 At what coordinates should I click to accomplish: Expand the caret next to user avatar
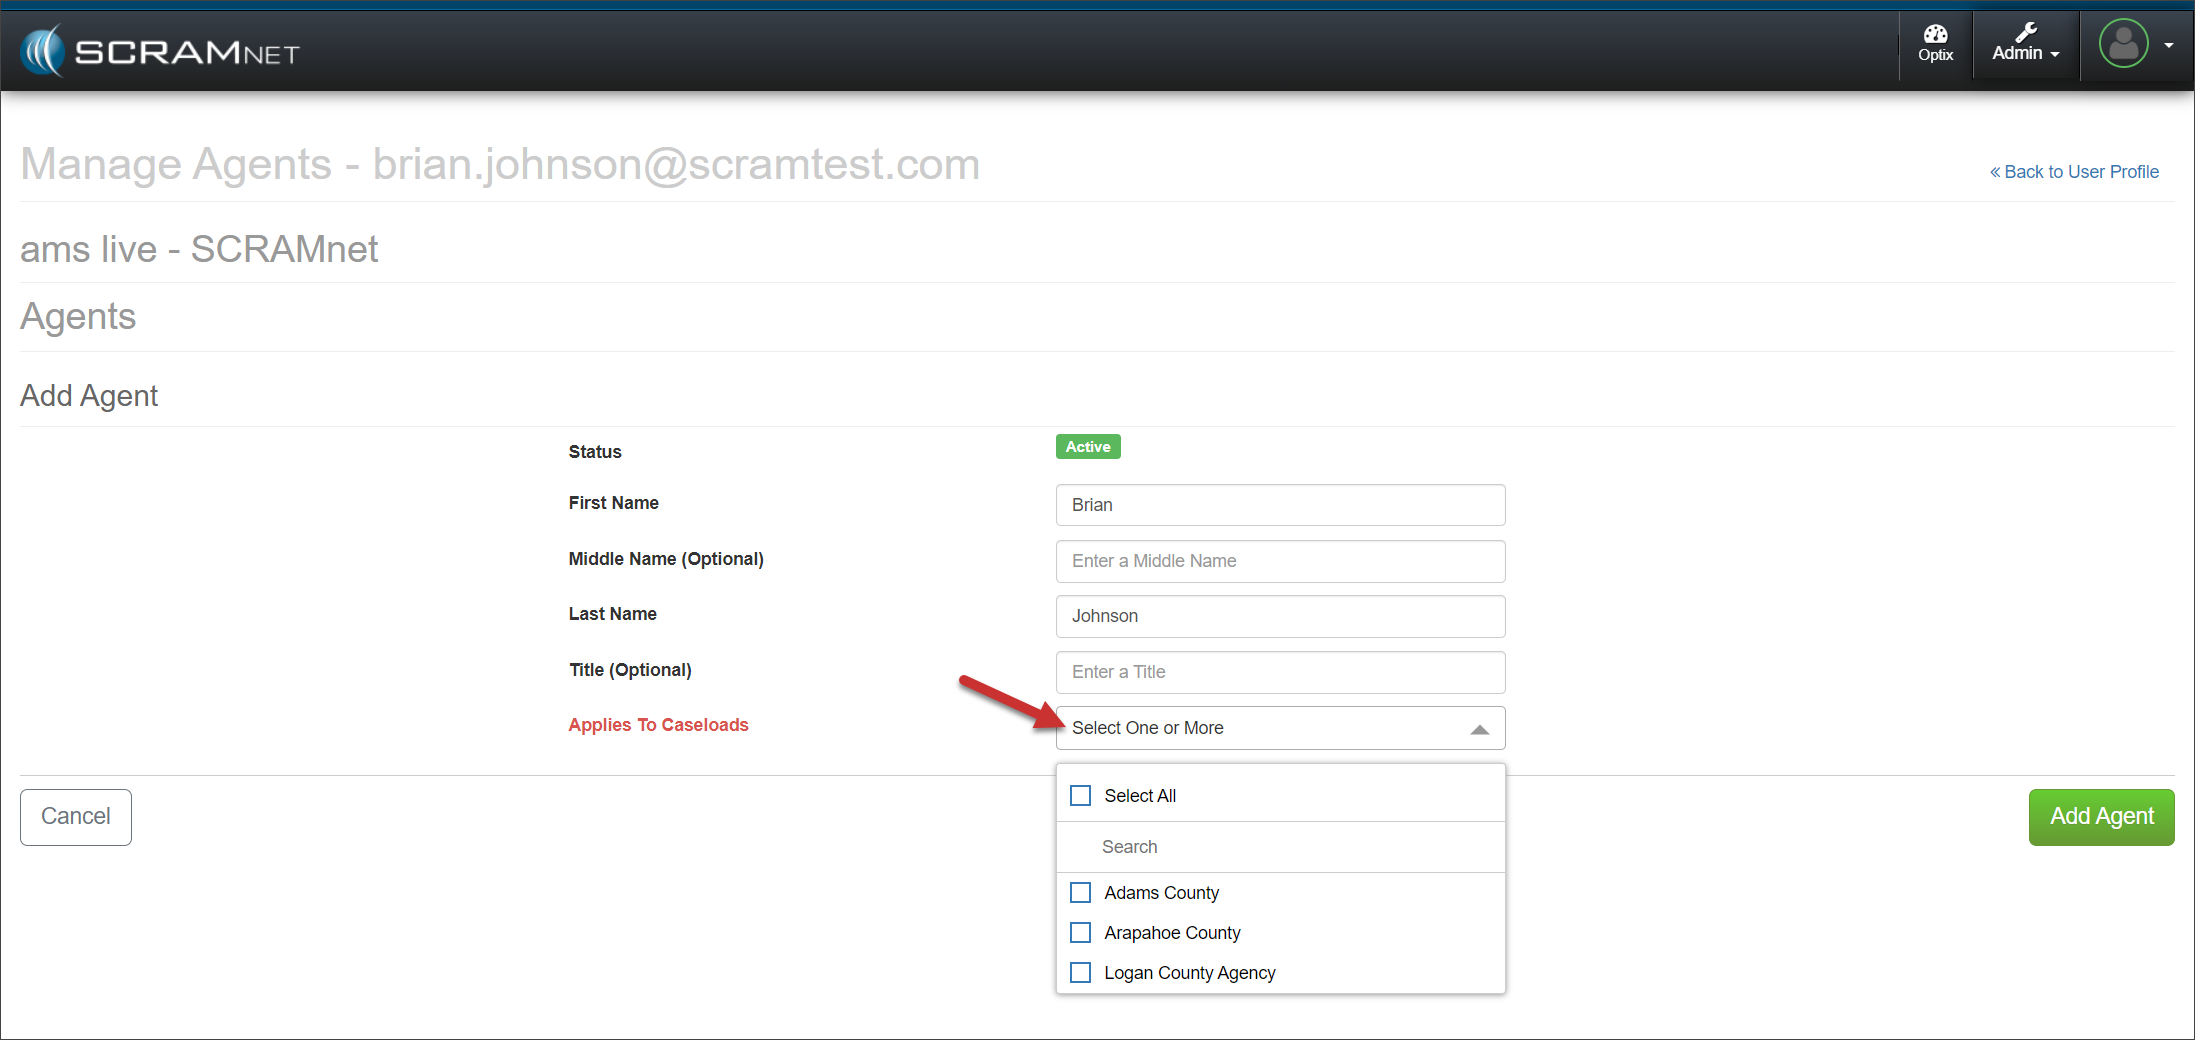[x=2168, y=45]
